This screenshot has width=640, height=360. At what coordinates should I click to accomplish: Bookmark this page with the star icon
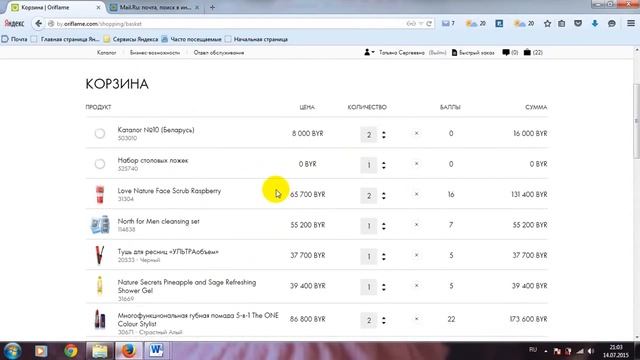(x=547, y=24)
